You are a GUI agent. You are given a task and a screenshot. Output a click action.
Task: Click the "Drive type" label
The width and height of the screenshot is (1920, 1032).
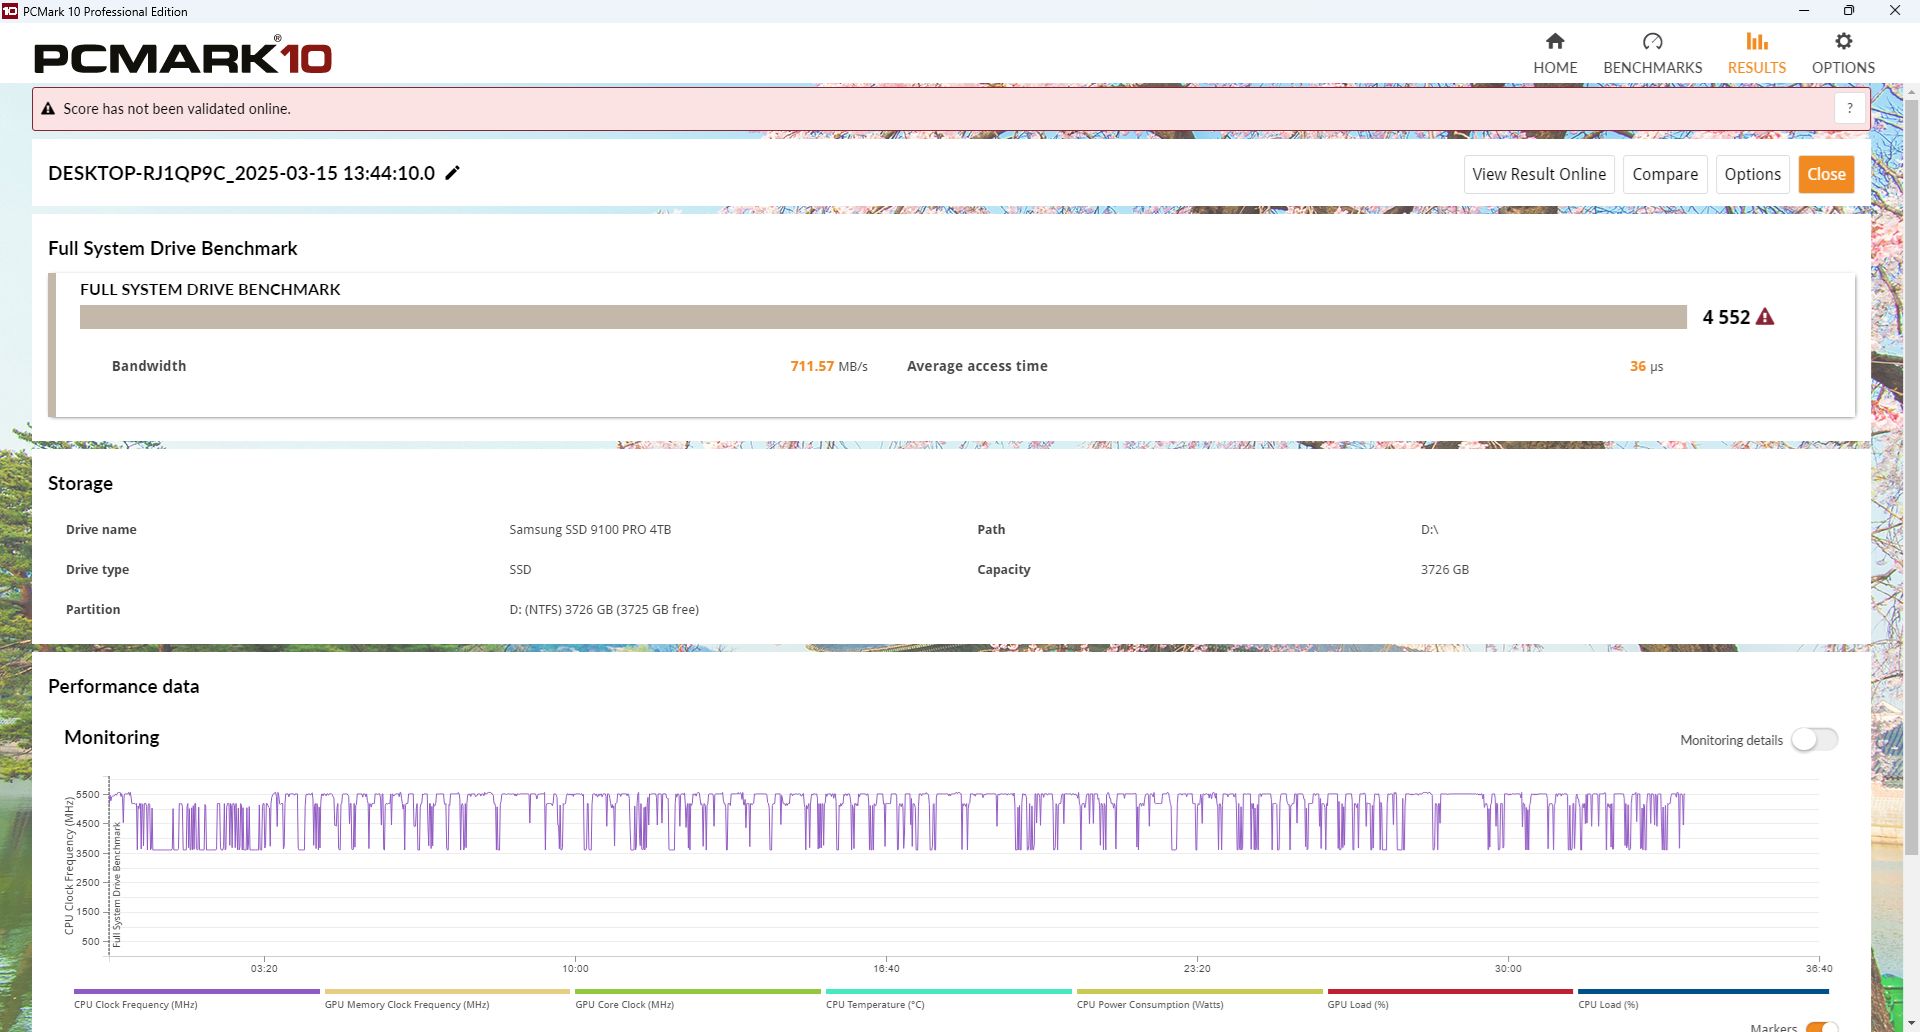97,569
